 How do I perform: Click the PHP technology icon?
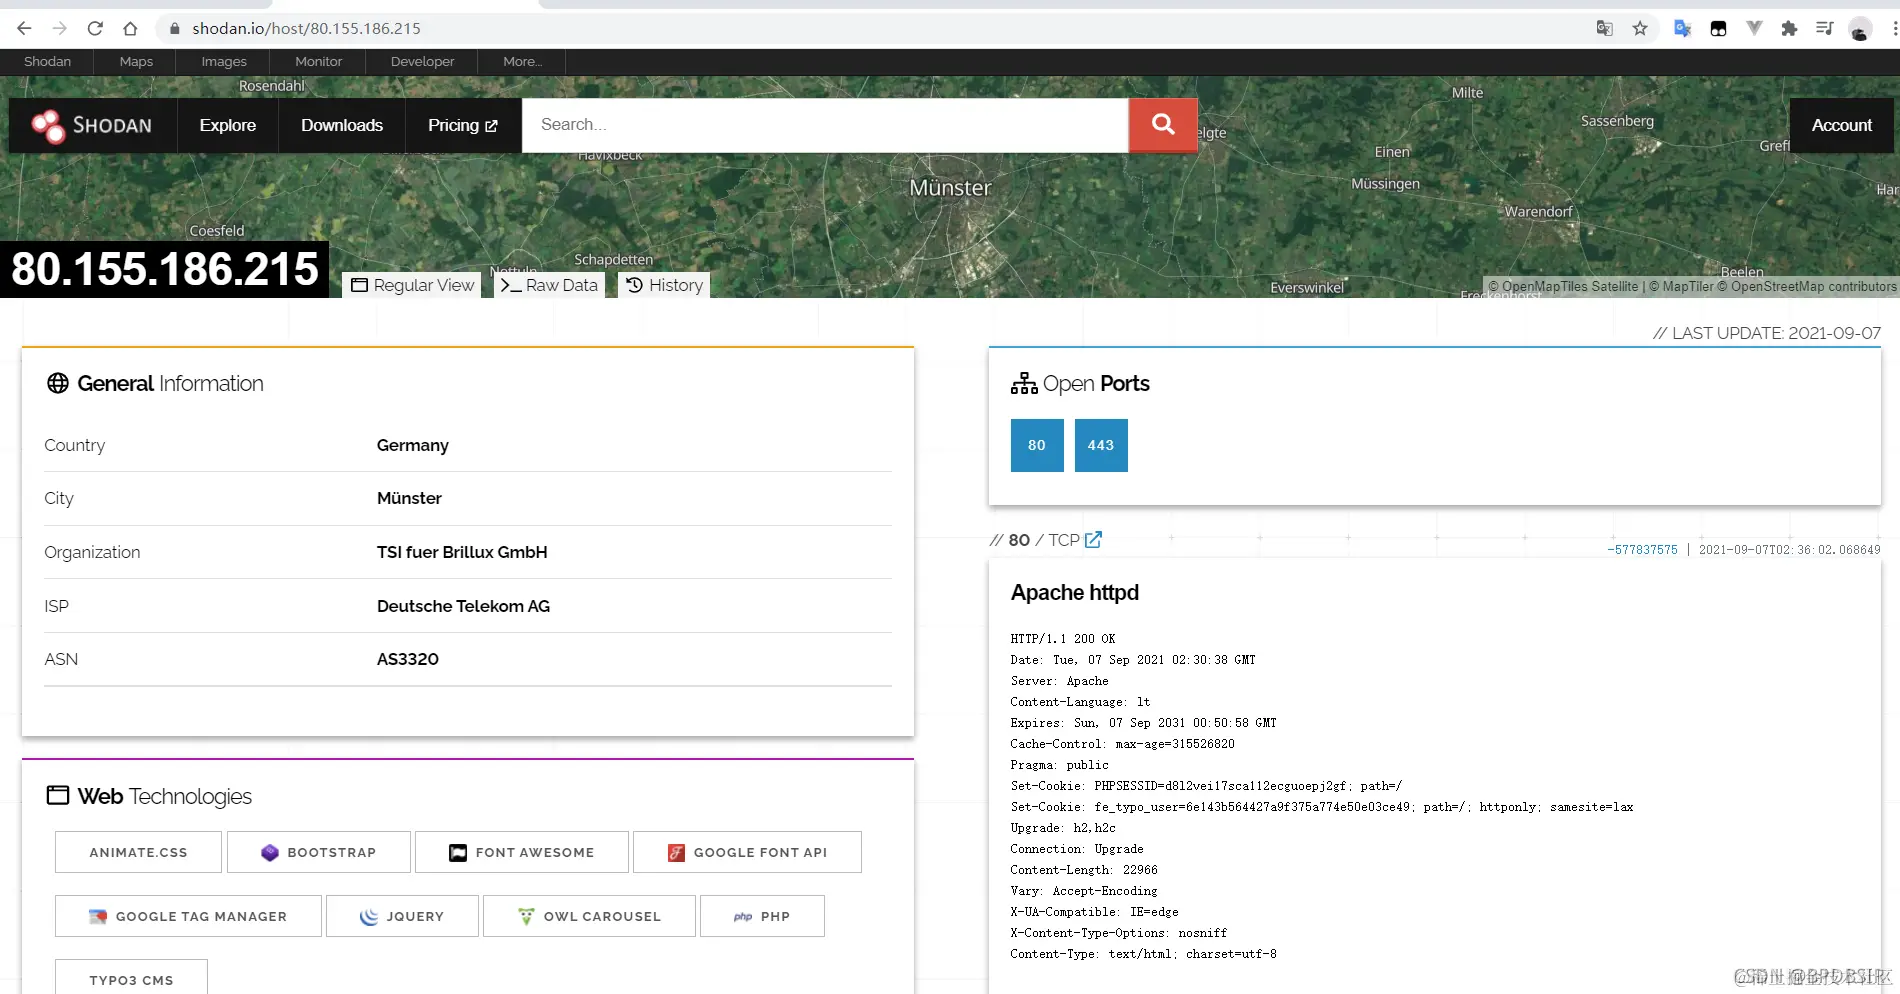coord(743,916)
